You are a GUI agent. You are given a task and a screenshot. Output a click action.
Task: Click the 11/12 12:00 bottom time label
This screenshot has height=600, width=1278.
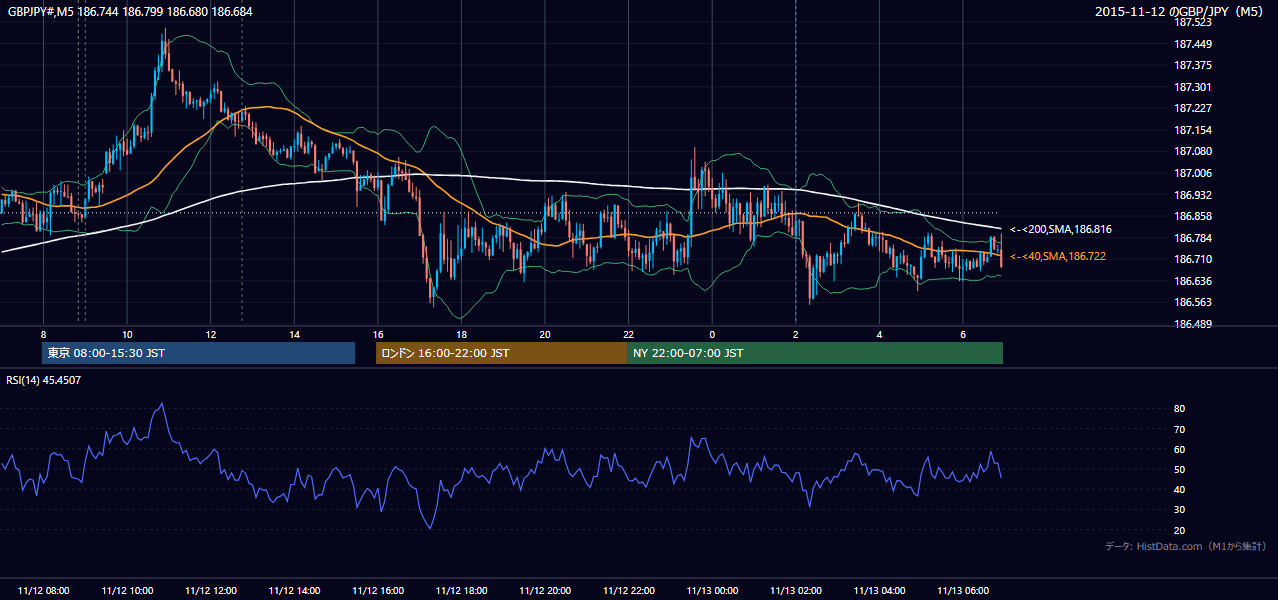[211, 591]
